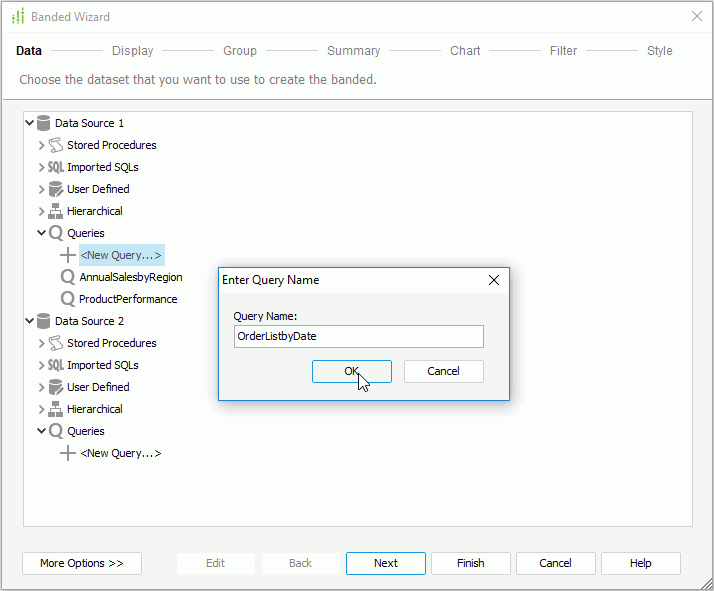Expand Stored Procedures under Data Source 1
Viewport: 714px width, 591px height.
point(42,145)
